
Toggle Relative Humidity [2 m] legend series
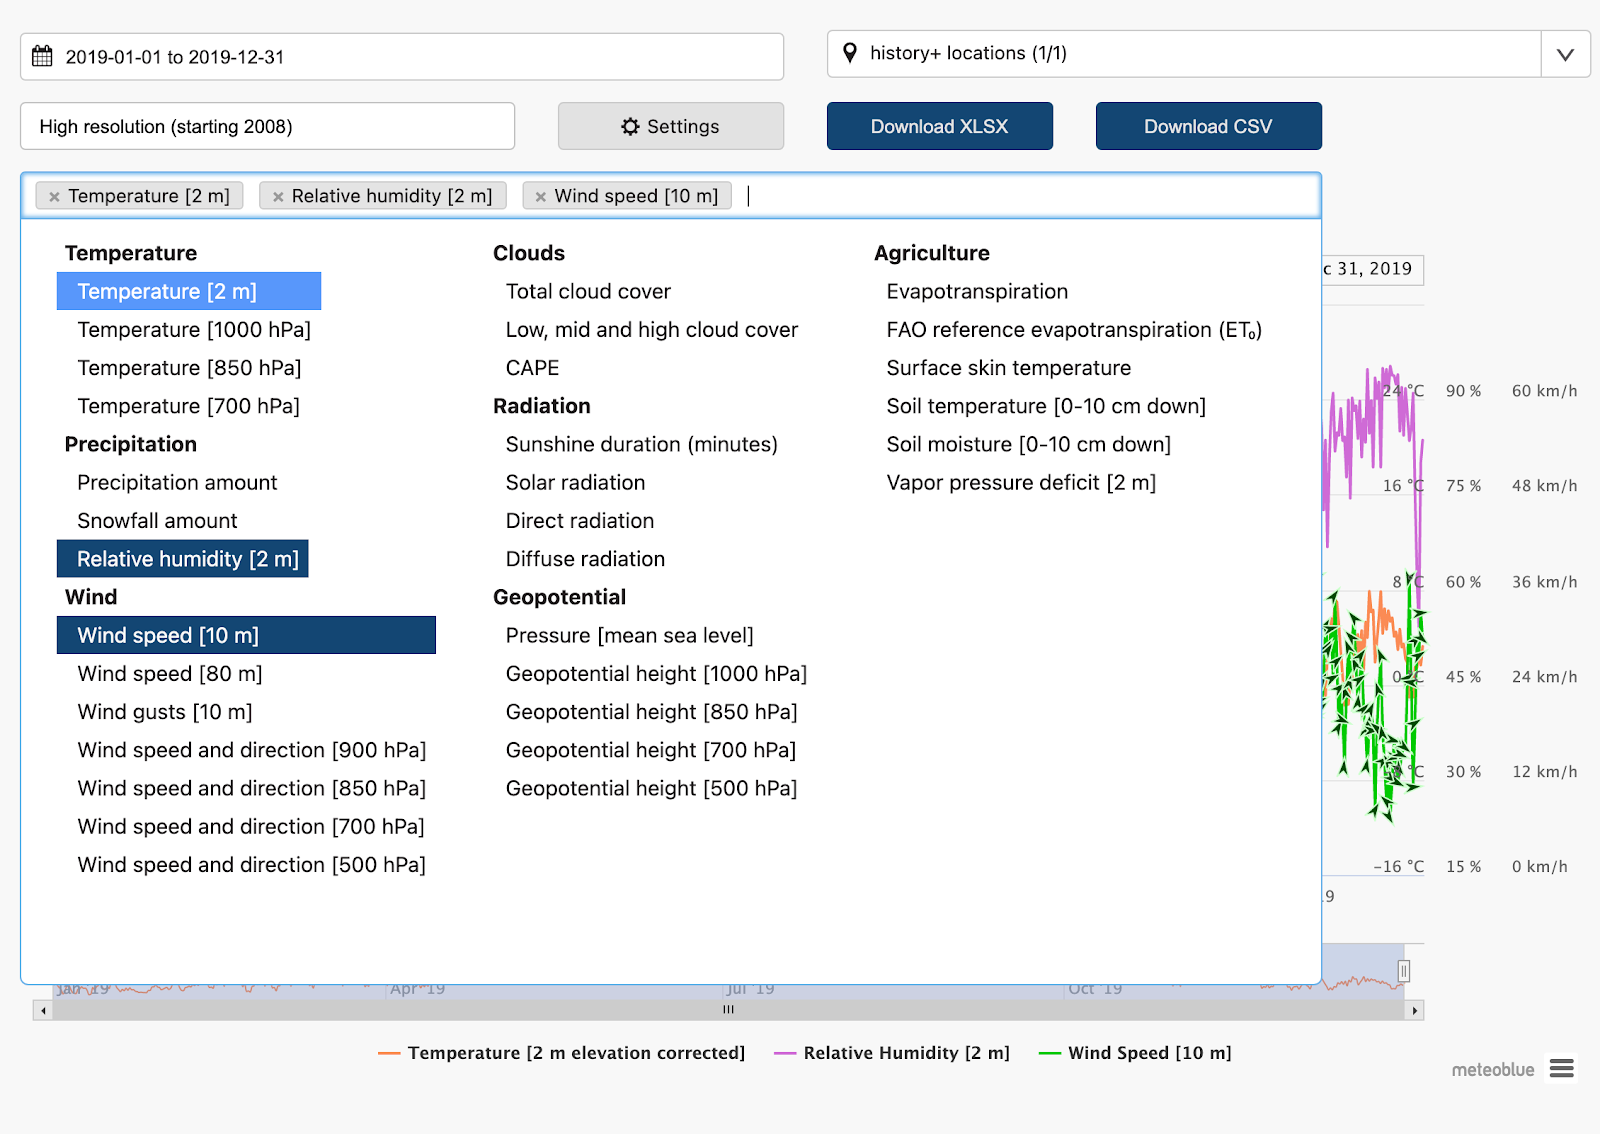pyautogui.click(x=892, y=1053)
